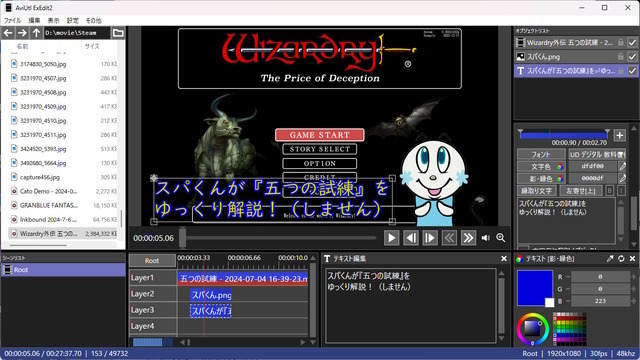Select file 3174830_5050.jpg
The image size is (640, 360).
coord(43,64)
